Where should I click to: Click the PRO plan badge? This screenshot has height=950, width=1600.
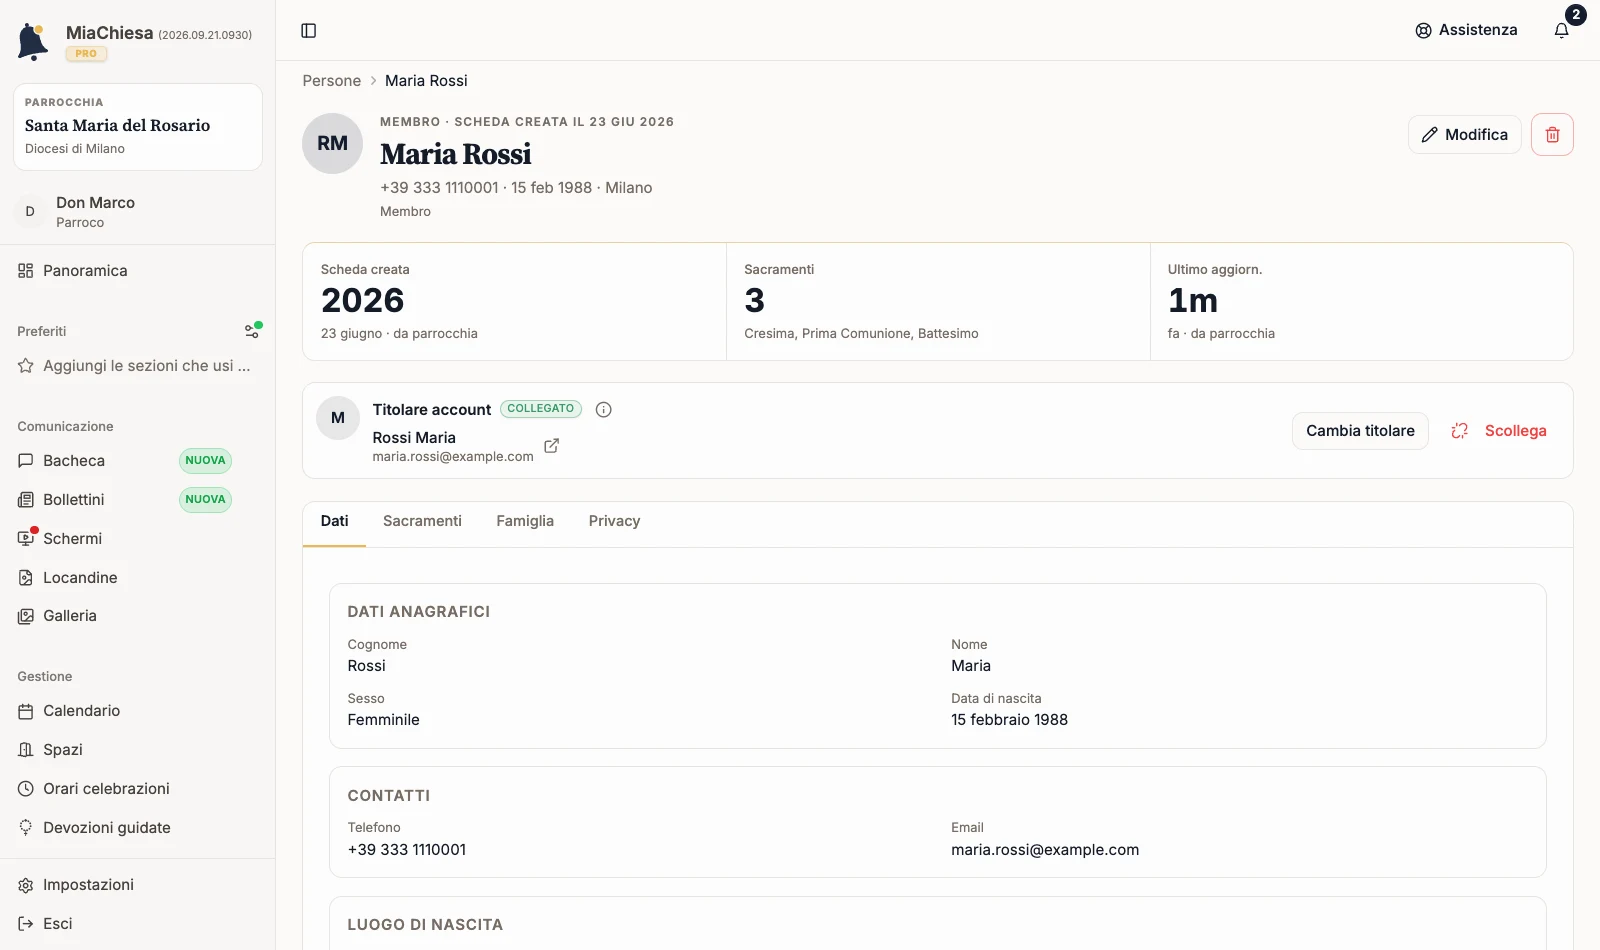pos(86,54)
